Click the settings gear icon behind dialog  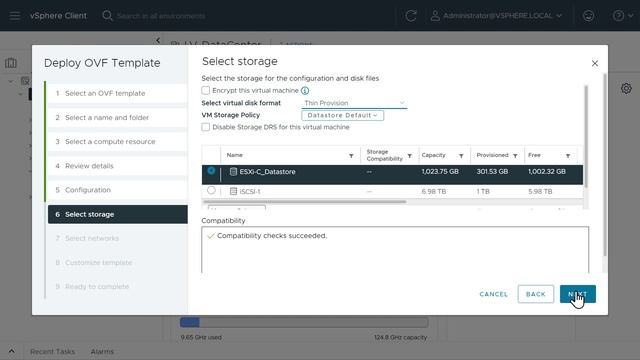(626, 88)
